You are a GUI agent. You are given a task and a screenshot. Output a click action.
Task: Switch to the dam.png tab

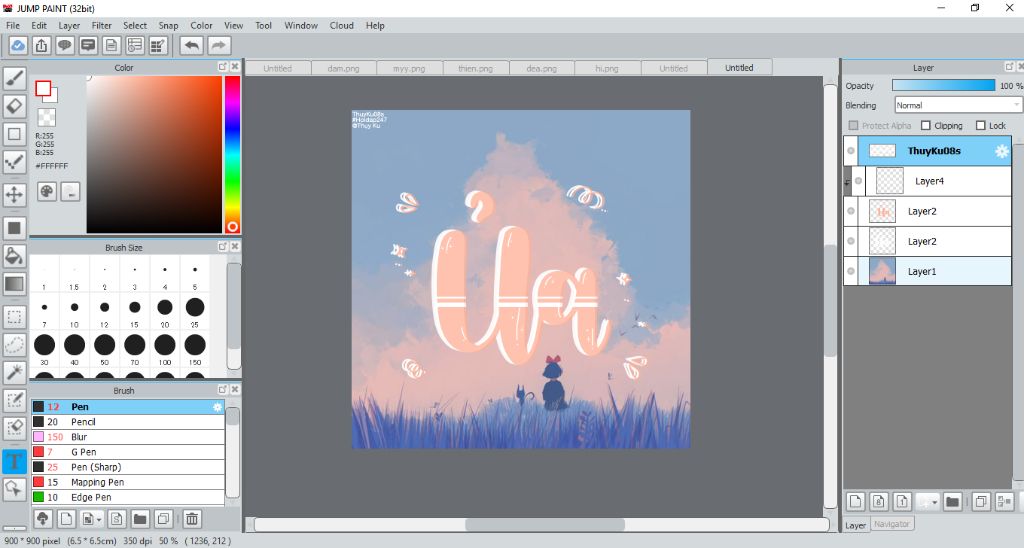344,68
